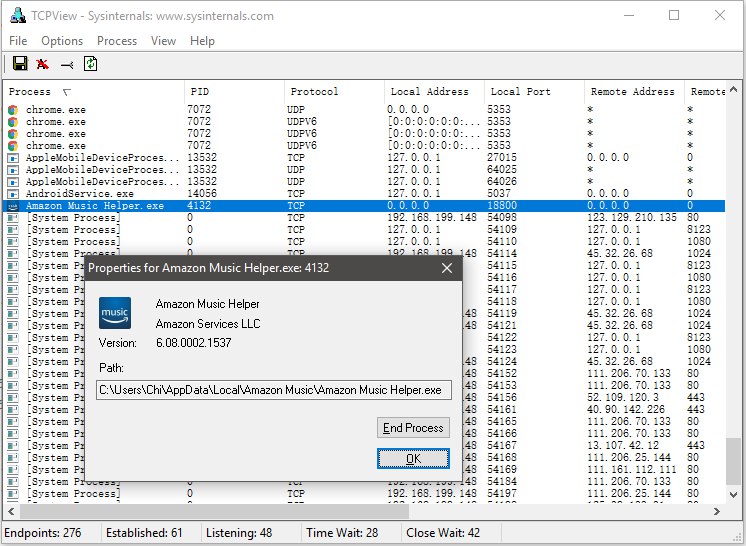This screenshot has height=546, width=746.
Task: Click the System Process icon on port 54197 row
Action: click(13, 494)
